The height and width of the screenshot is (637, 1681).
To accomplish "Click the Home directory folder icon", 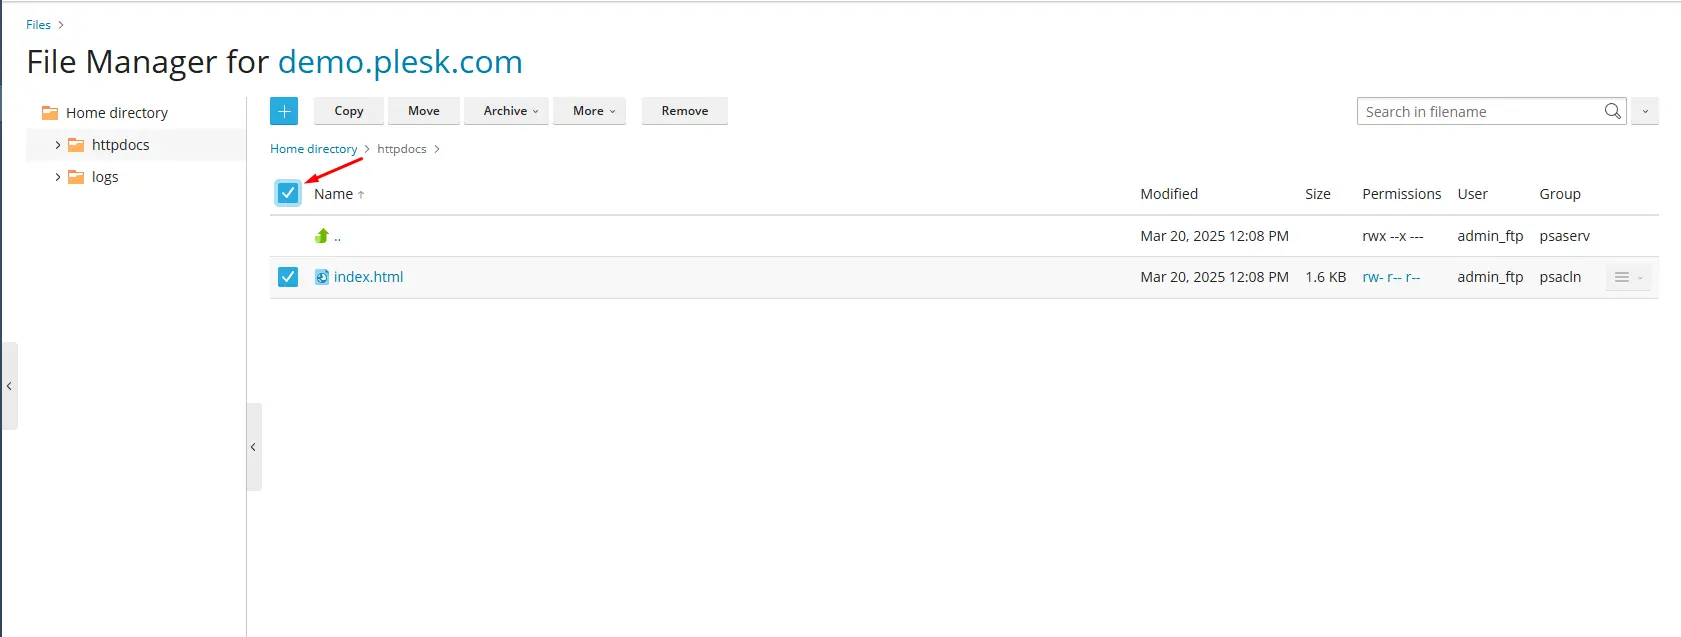I will (x=50, y=113).
